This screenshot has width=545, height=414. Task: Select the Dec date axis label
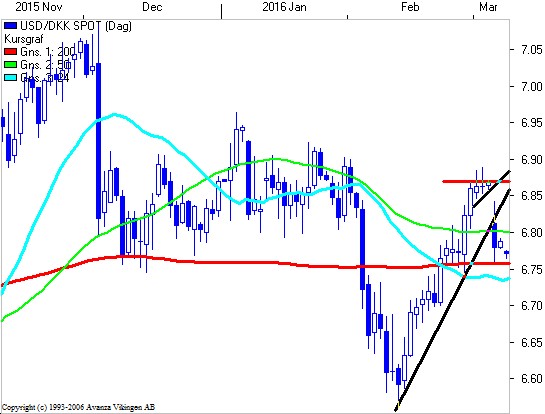tap(152, 7)
